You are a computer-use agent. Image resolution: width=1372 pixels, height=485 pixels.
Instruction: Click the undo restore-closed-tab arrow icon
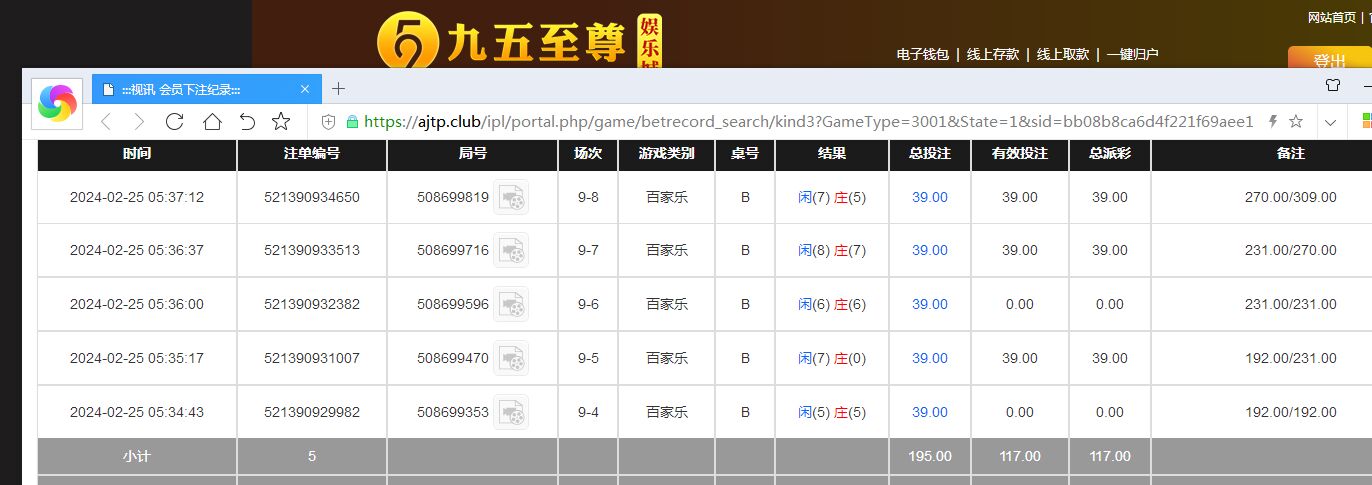247,122
